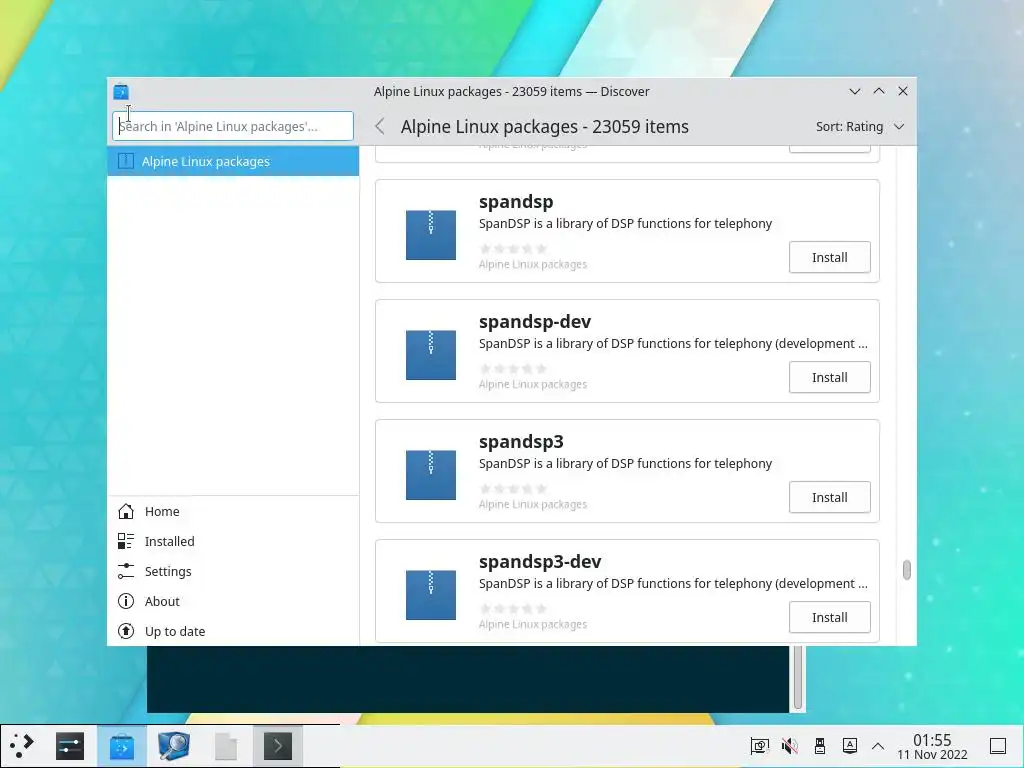Viewport: 1024px width, 768px height.
Task: Click the spandsp3 star rating
Action: click(513, 488)
